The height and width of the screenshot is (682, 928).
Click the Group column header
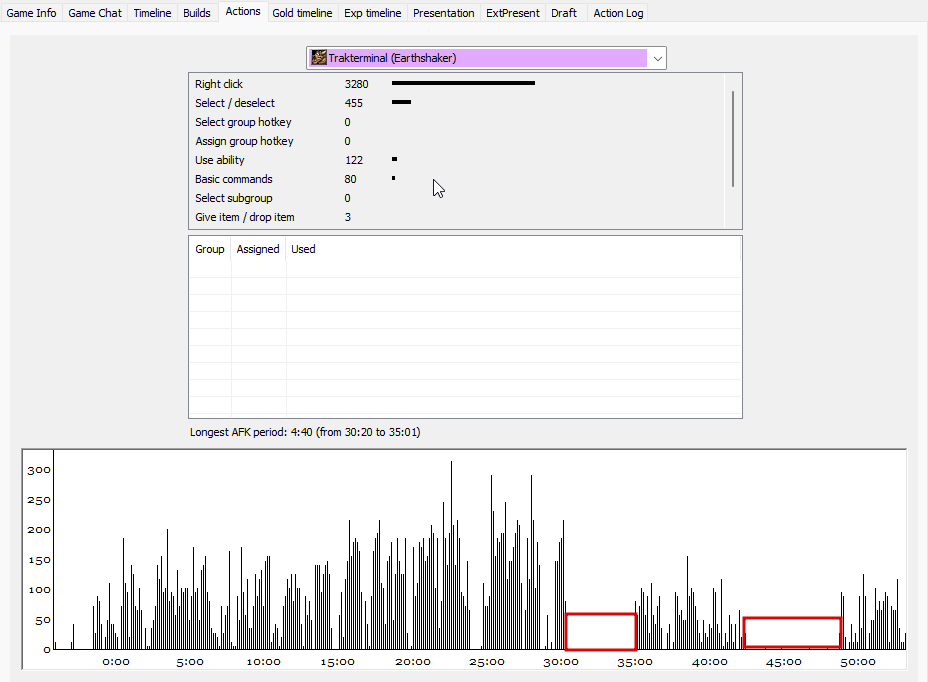click(x=210, y=249)
